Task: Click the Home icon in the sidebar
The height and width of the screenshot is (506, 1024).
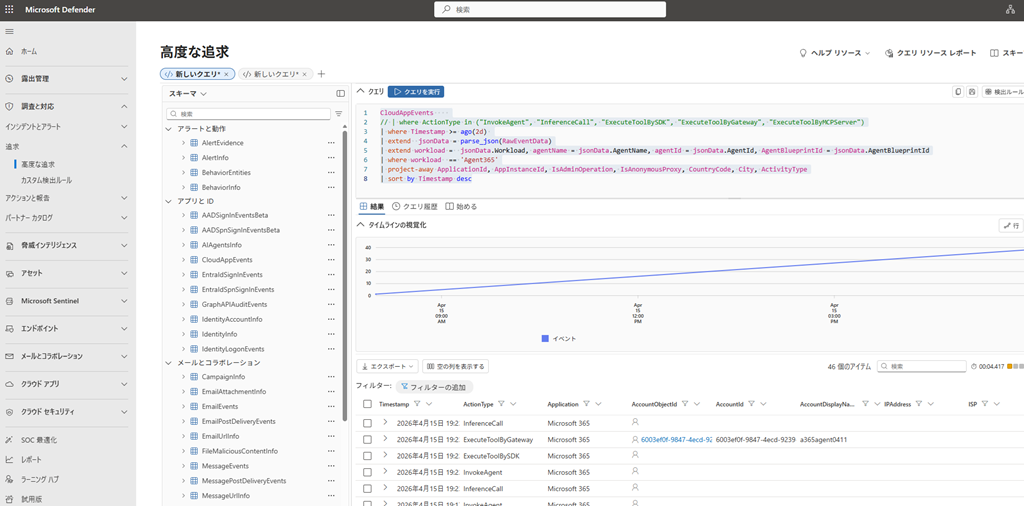Action: click(10, 51)
